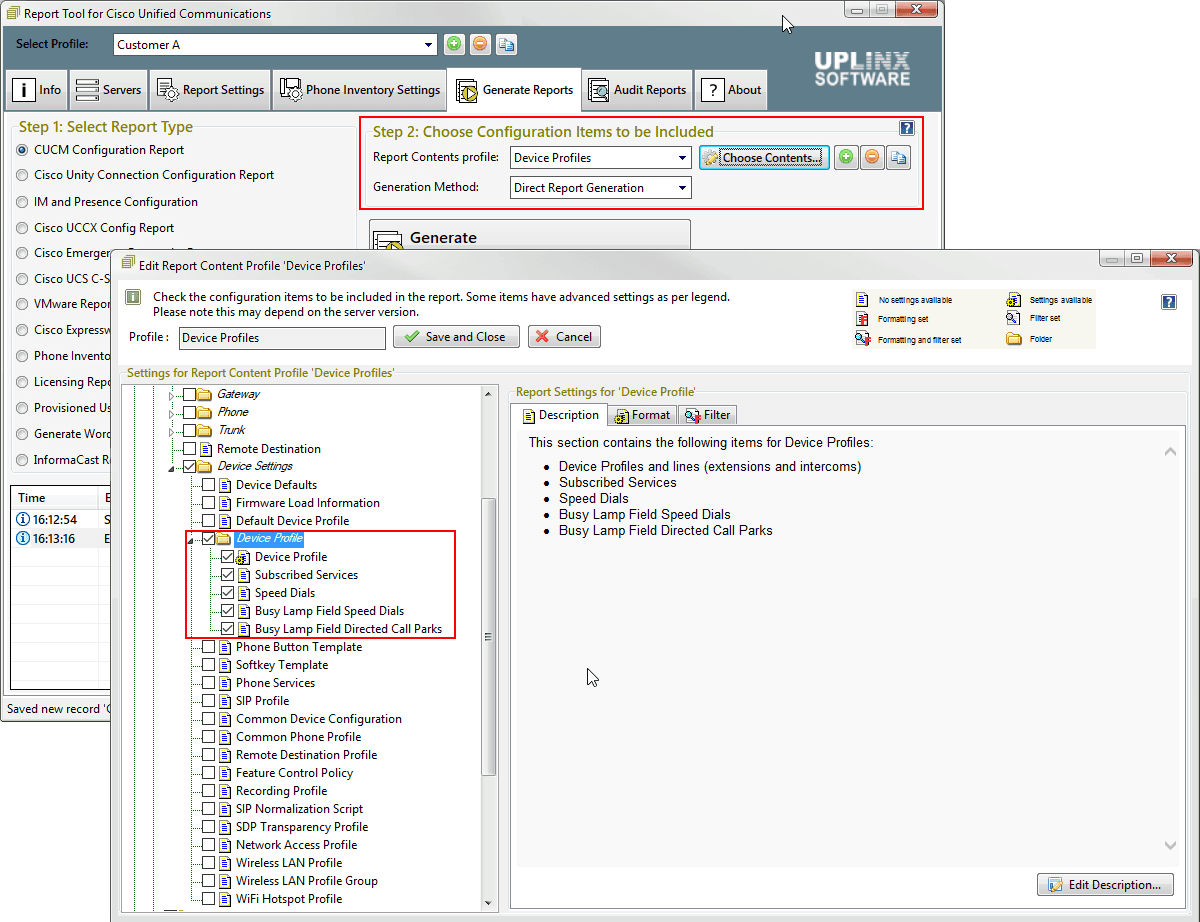Uncheck the Subscribed Services checkbox
Image resolution: width=1200 pixels, height=922 pixels.
(227, 575)
